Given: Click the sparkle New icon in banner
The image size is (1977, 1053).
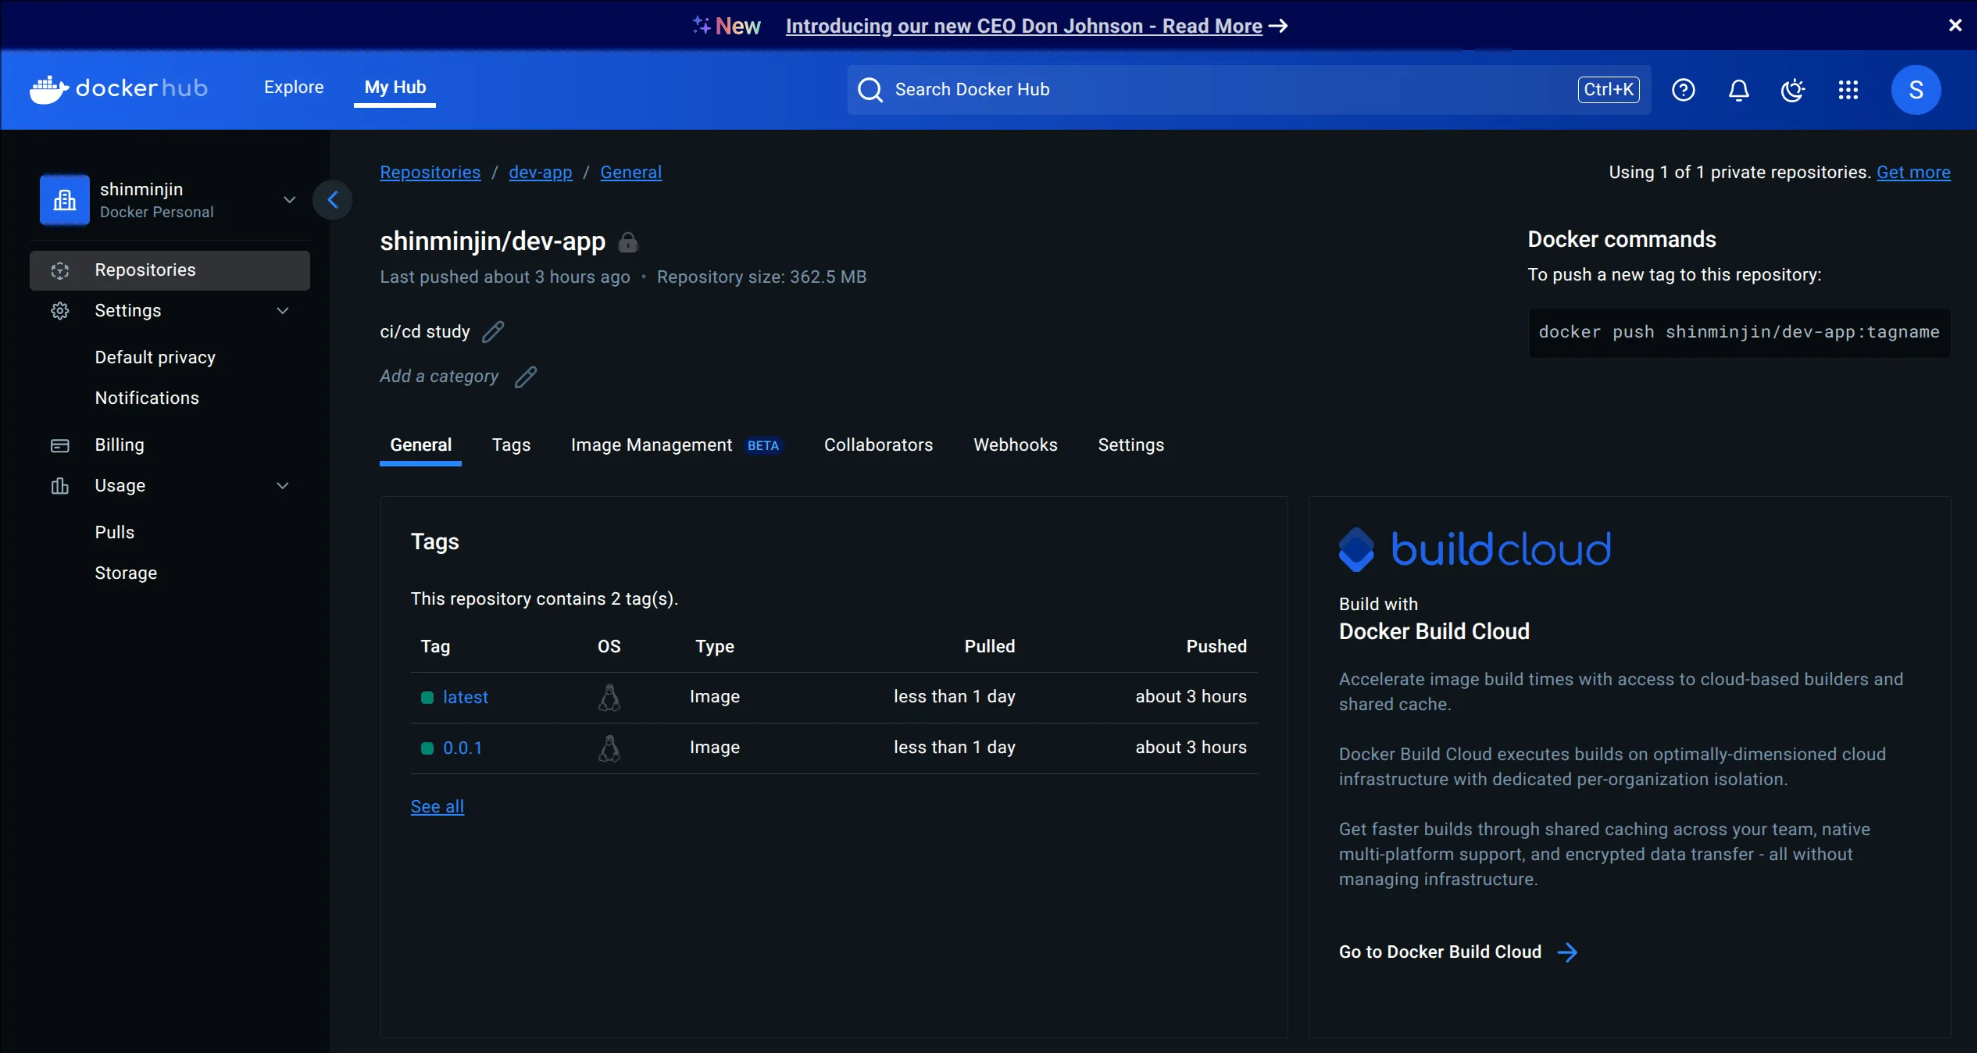Looking at the screenshot, I should click(702, 25).
